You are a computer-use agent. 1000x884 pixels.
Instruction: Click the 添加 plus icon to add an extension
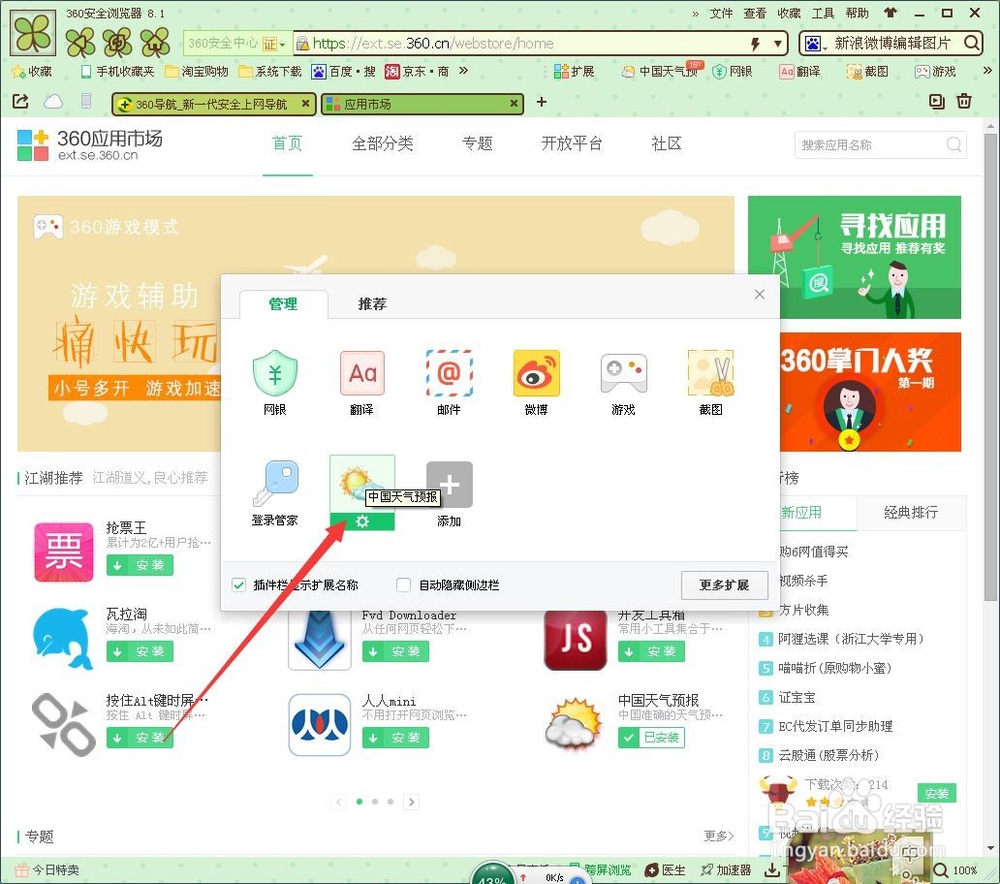coord(448,483)
